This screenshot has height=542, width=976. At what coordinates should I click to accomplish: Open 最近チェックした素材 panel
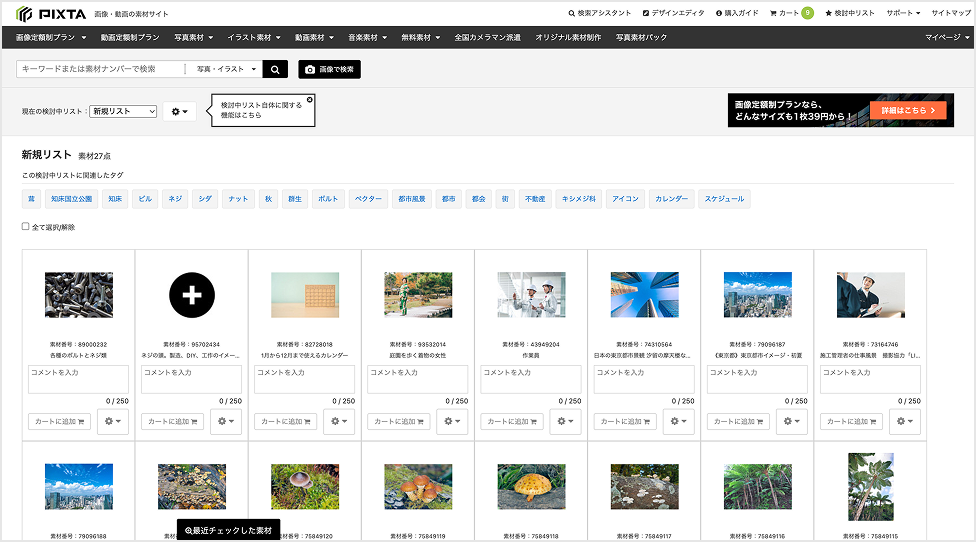coord(228,530)
